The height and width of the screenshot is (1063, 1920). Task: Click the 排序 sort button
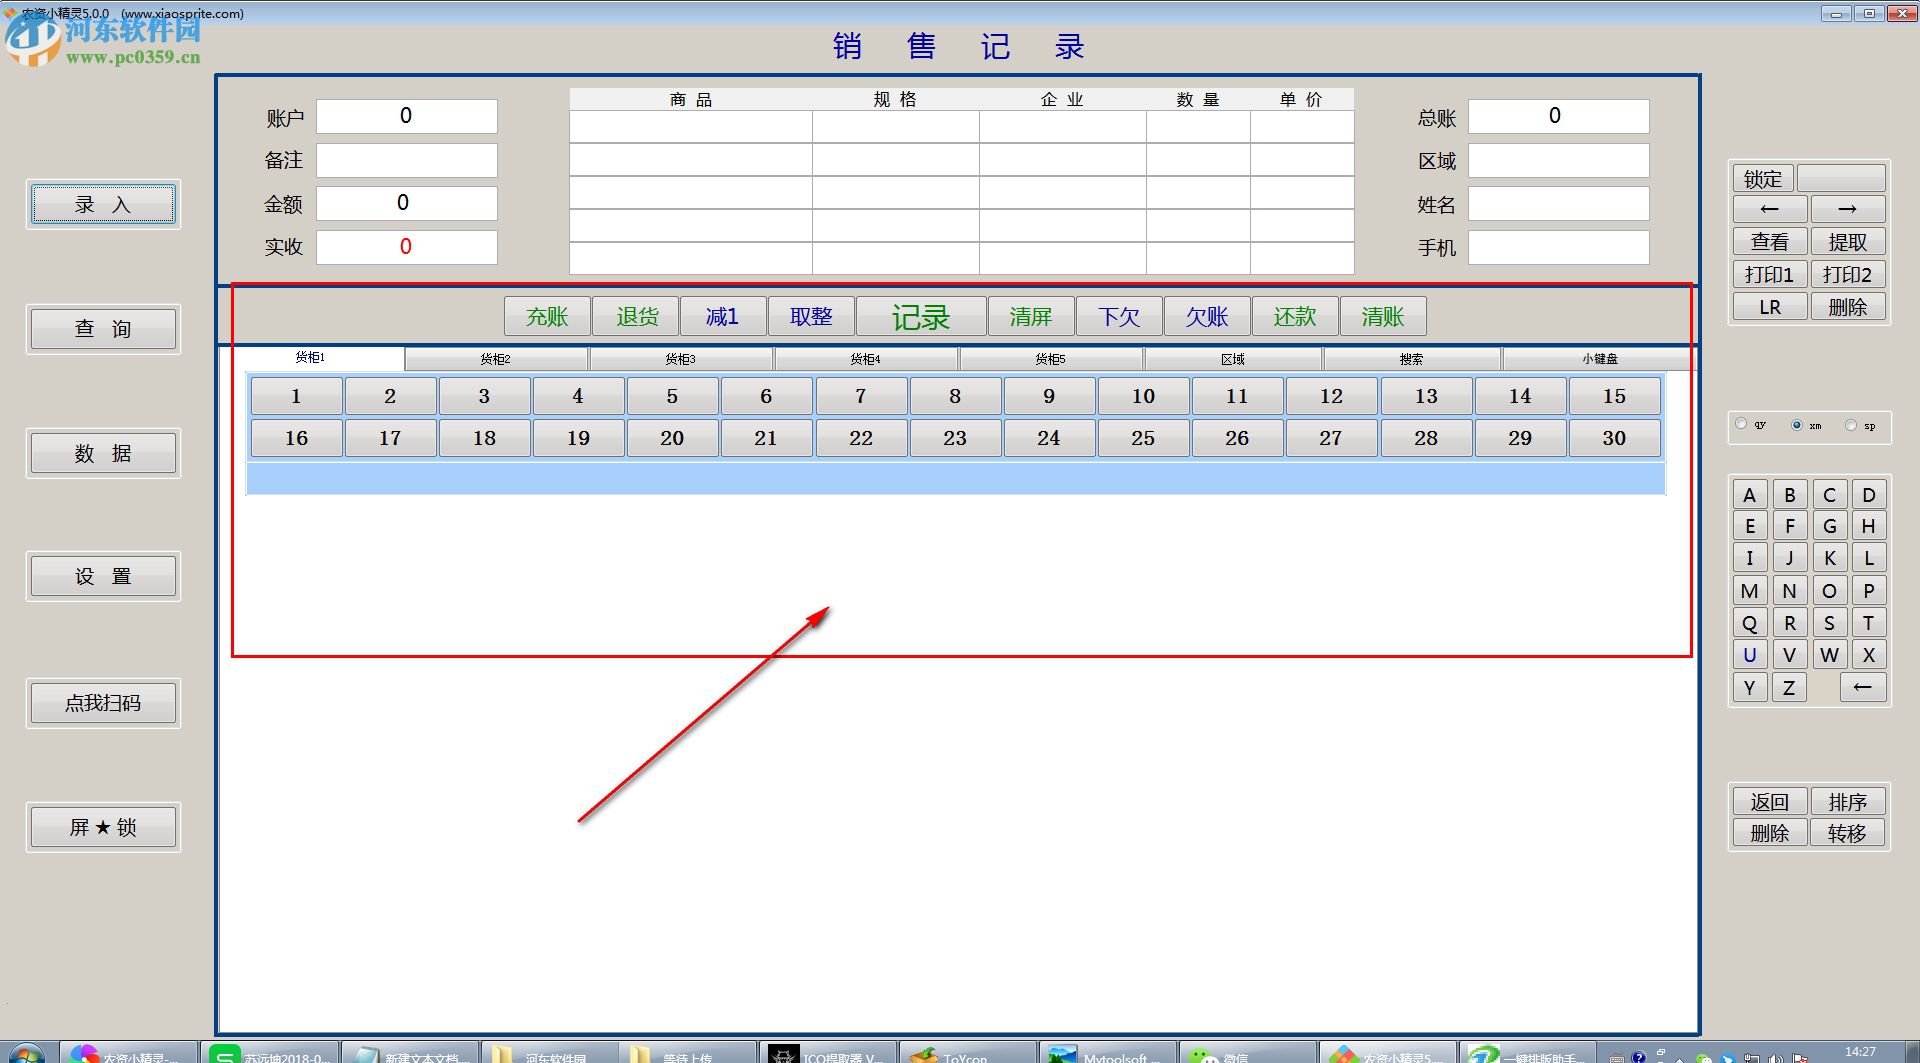1848,802
